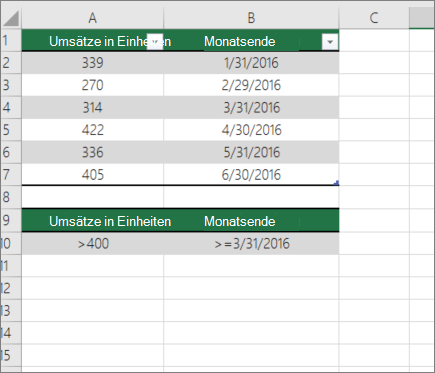Click cell containing 336
The width and height of the screenshot is (435, 373).
point(93,152)
